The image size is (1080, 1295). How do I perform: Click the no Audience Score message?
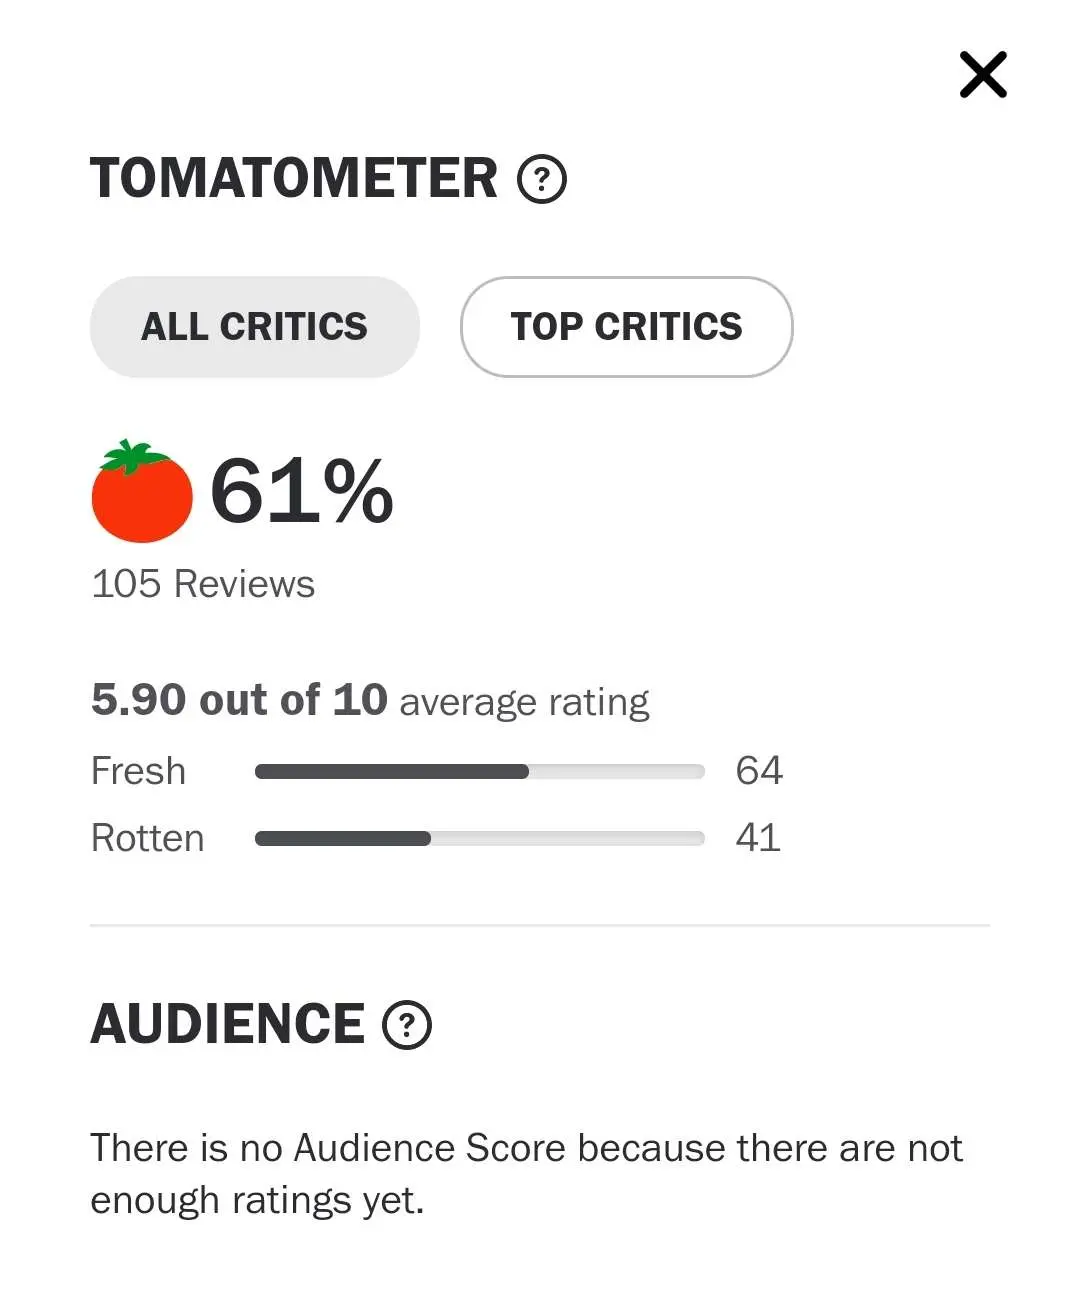[526, 1174]
